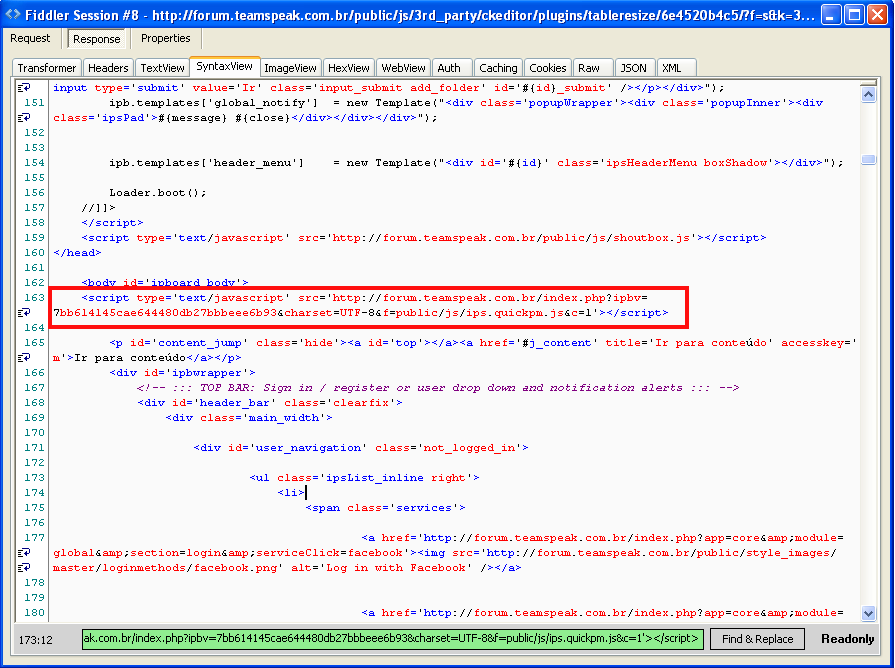
Task: Click the '</script>' tag on line 158
Action: coord(112,223)
